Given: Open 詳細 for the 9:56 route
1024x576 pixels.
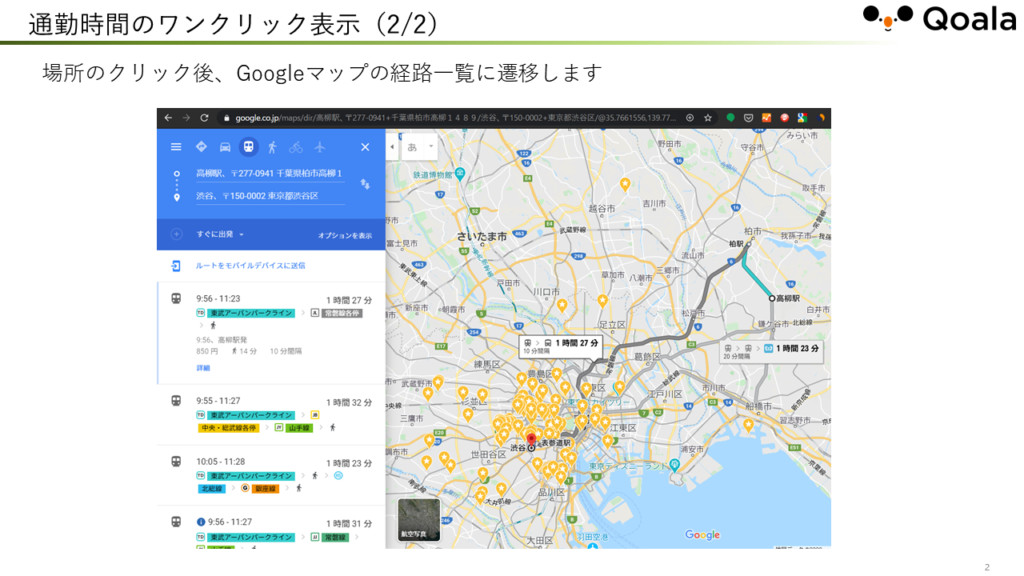Looking at the screenshot, I should coord(203,368).
